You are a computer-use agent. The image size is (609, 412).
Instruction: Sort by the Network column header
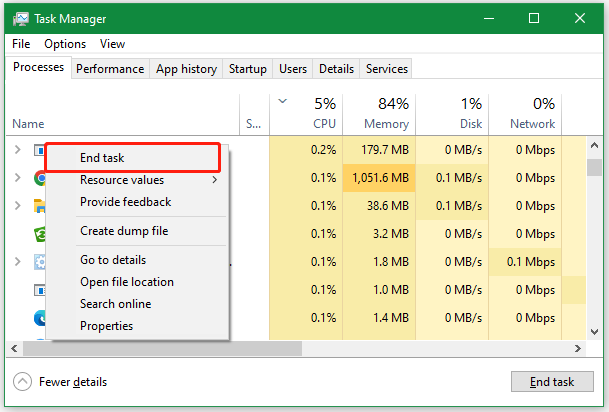(x=525, y=115)
